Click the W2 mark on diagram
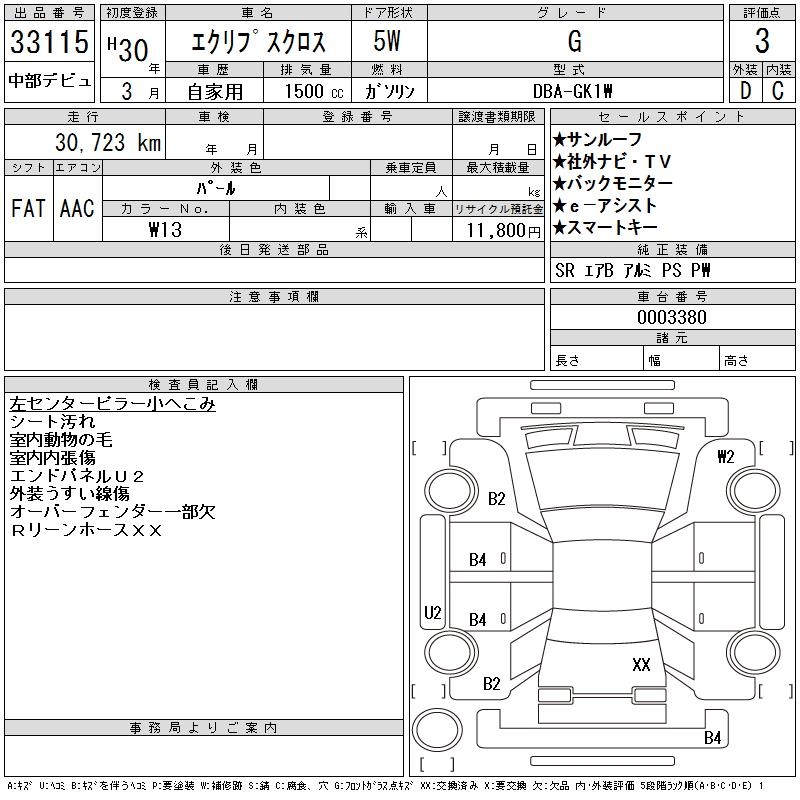 (x=726, y=457)
